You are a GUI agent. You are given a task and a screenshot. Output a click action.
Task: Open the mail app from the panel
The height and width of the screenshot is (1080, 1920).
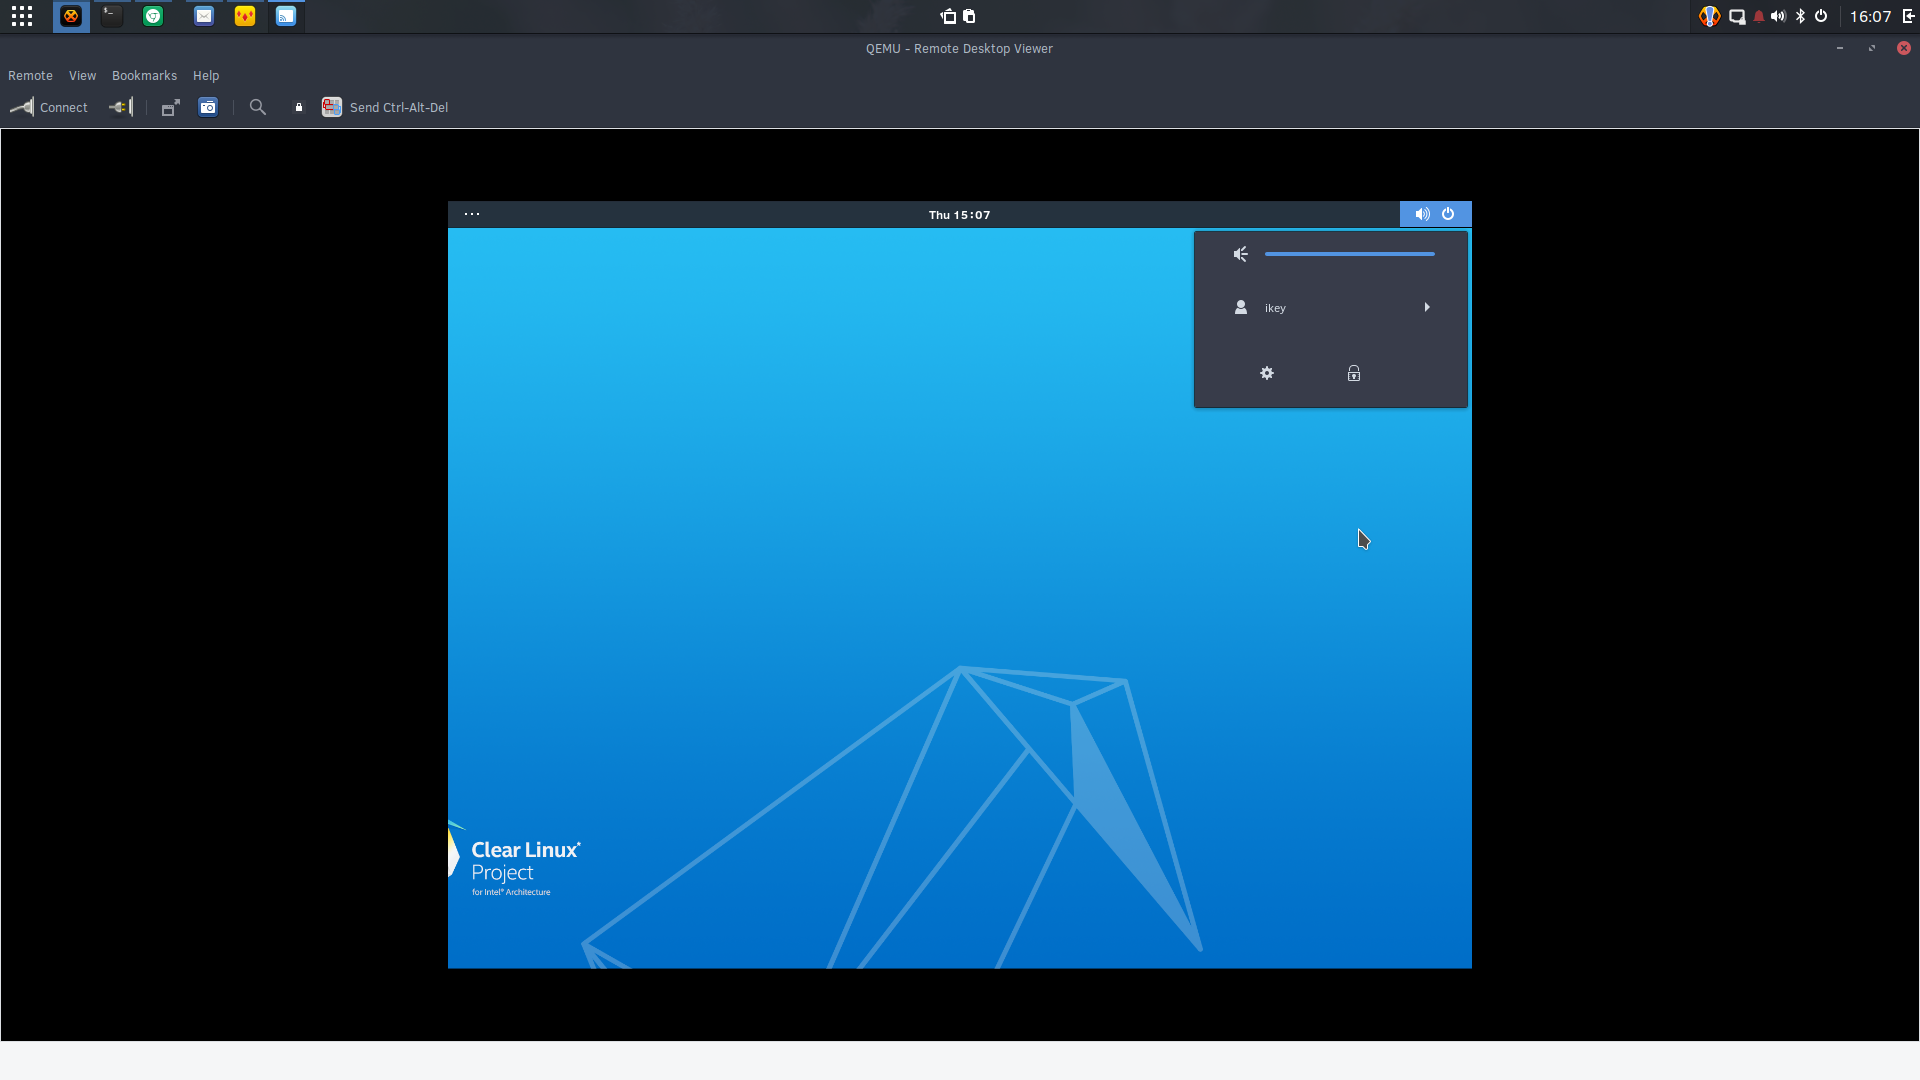click(x=204, y=16)
